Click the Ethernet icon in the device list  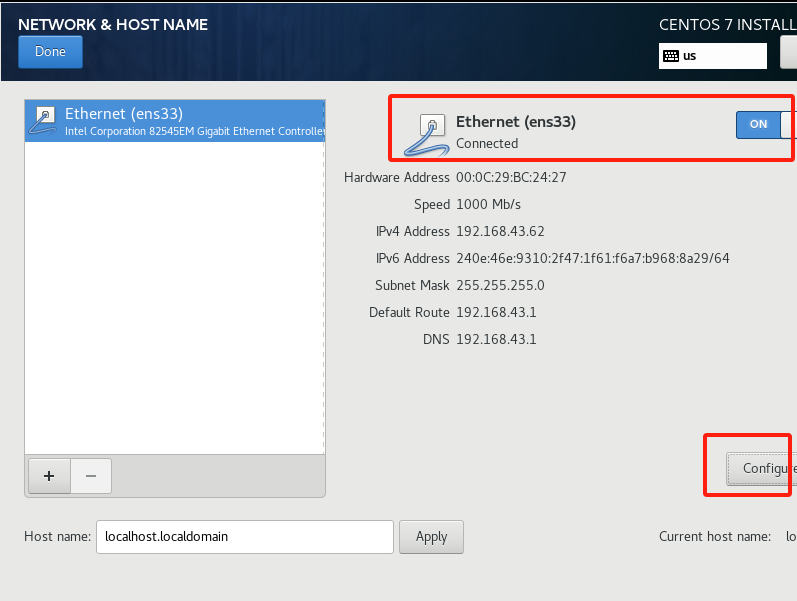45,121
